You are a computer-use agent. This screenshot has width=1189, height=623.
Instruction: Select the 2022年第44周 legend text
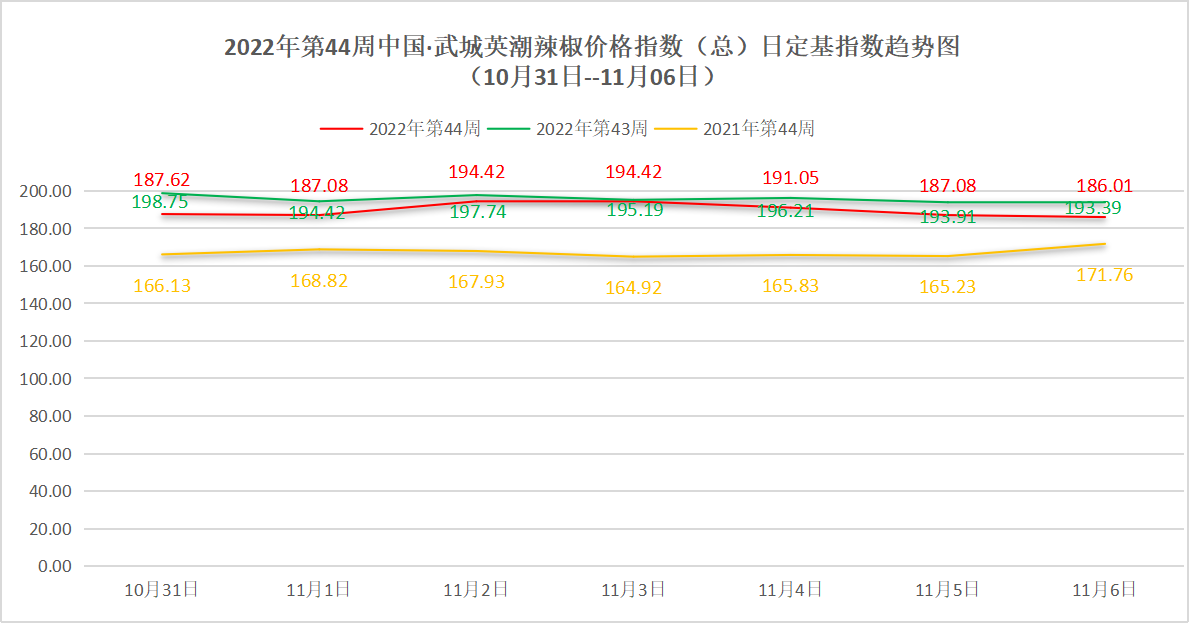pyautogui.click(x=424, y=129)
